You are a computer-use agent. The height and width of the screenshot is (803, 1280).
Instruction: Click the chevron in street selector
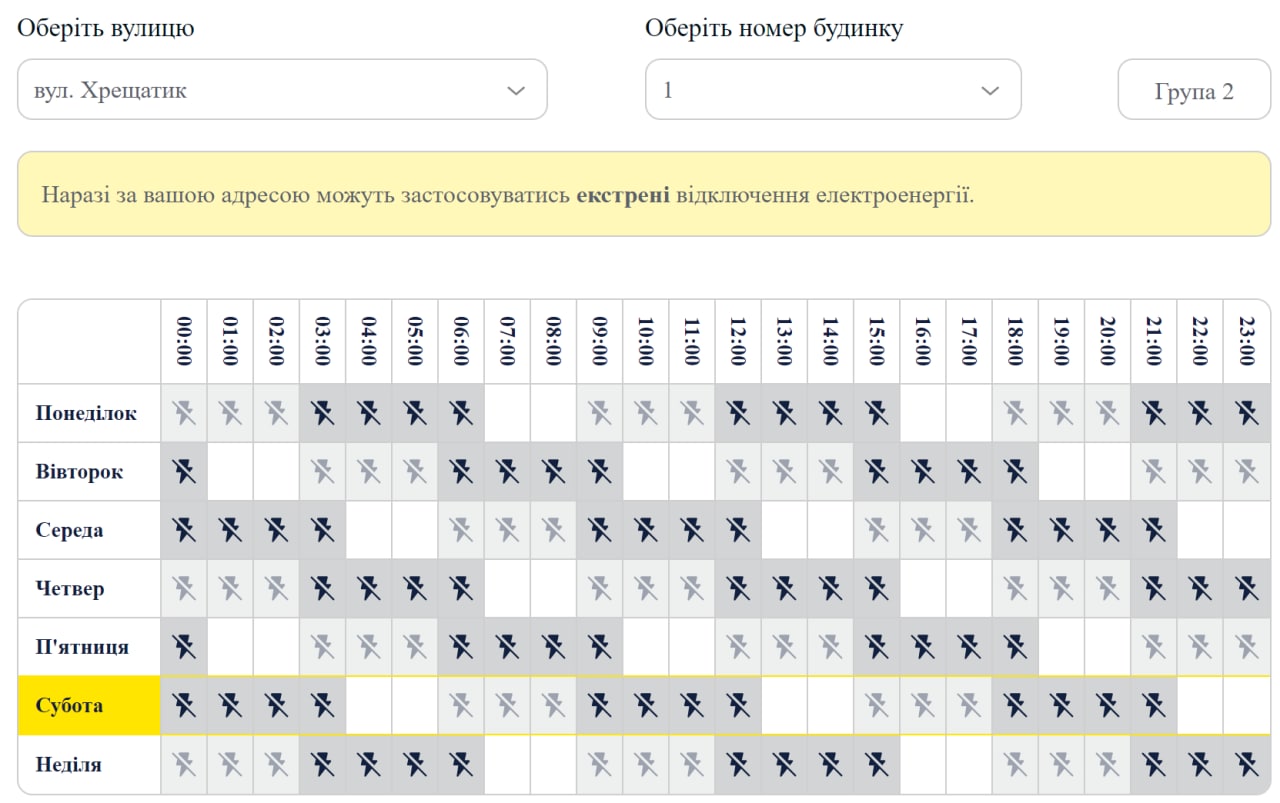click(x=516, y=91)
